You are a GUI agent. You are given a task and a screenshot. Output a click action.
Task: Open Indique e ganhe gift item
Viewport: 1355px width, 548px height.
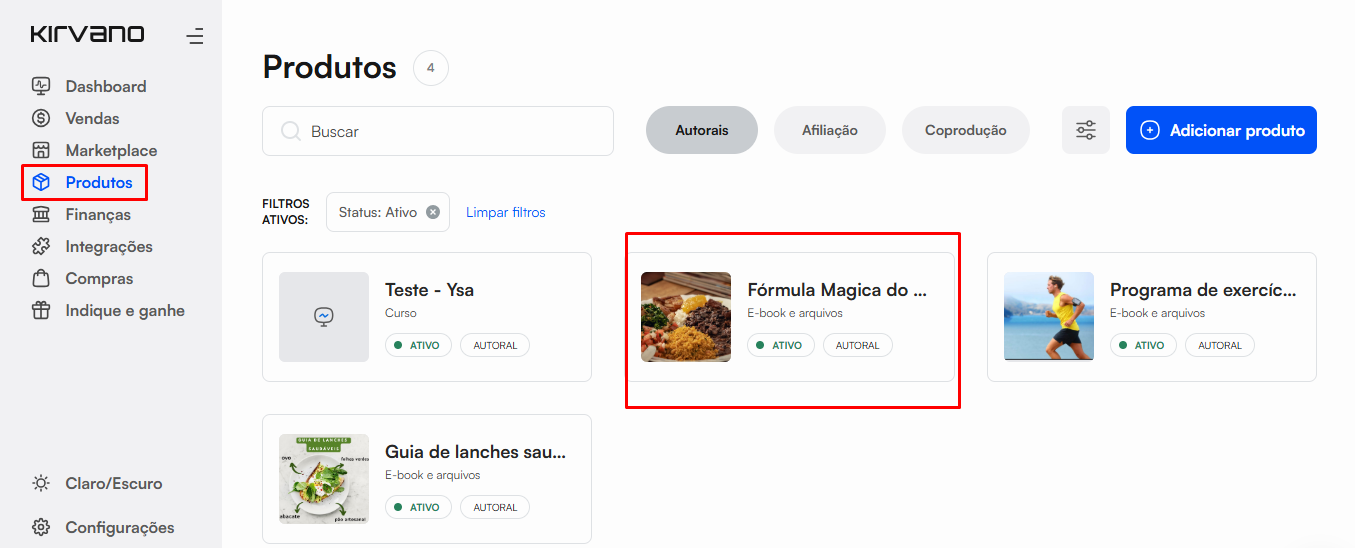point(124,310)
